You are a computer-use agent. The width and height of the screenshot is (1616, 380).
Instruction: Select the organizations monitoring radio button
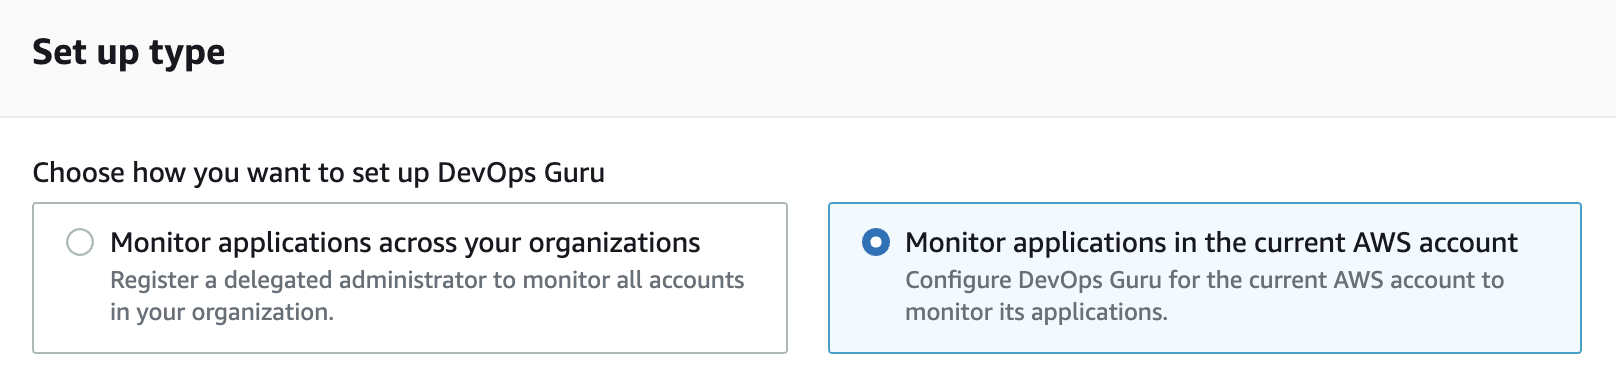pyautogui.click(x=80, y=242)
